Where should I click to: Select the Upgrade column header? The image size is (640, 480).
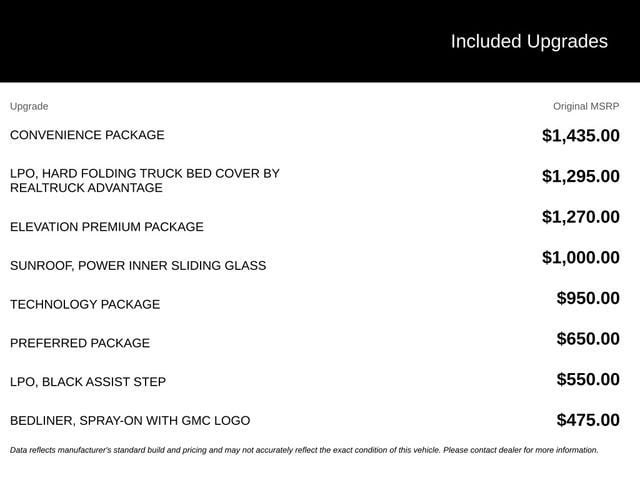click(x=29, y=107)
